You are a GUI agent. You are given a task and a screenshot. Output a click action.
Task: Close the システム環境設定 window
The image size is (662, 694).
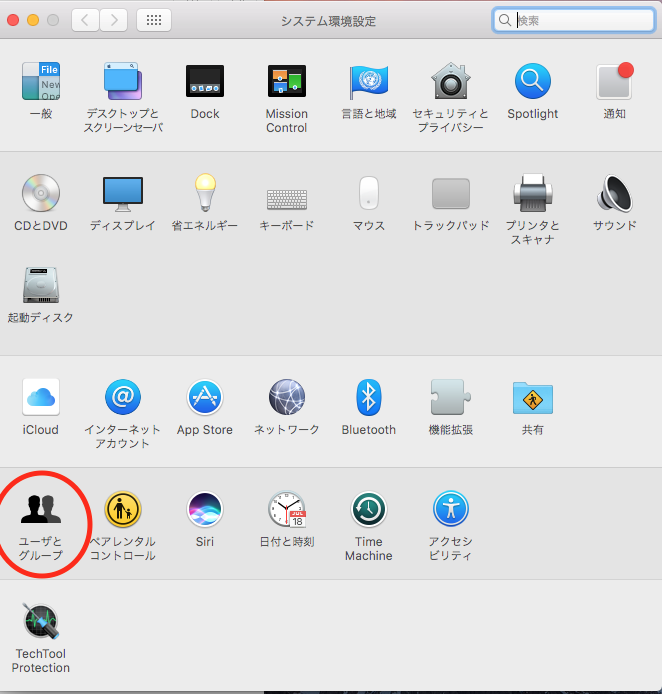click(x=13, y=20)
